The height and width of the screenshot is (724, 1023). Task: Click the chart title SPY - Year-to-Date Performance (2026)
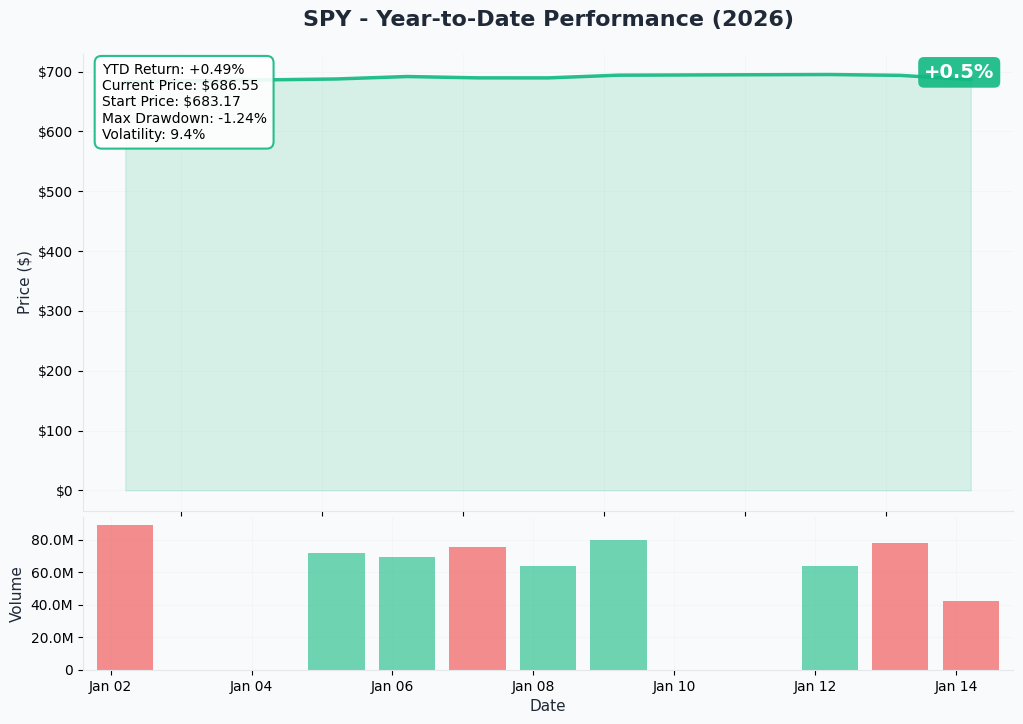(548, 19)
